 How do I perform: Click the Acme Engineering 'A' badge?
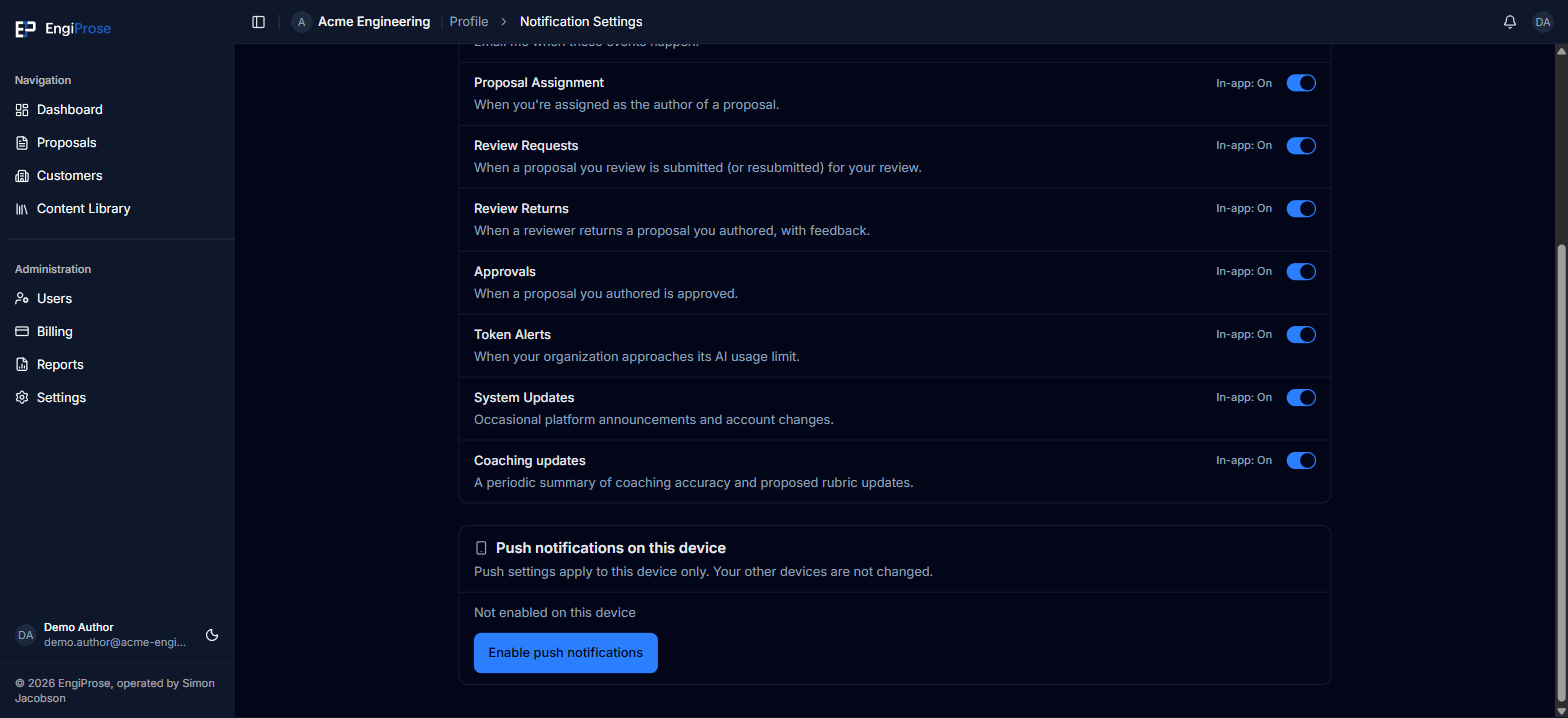click(x=302, y=22)
